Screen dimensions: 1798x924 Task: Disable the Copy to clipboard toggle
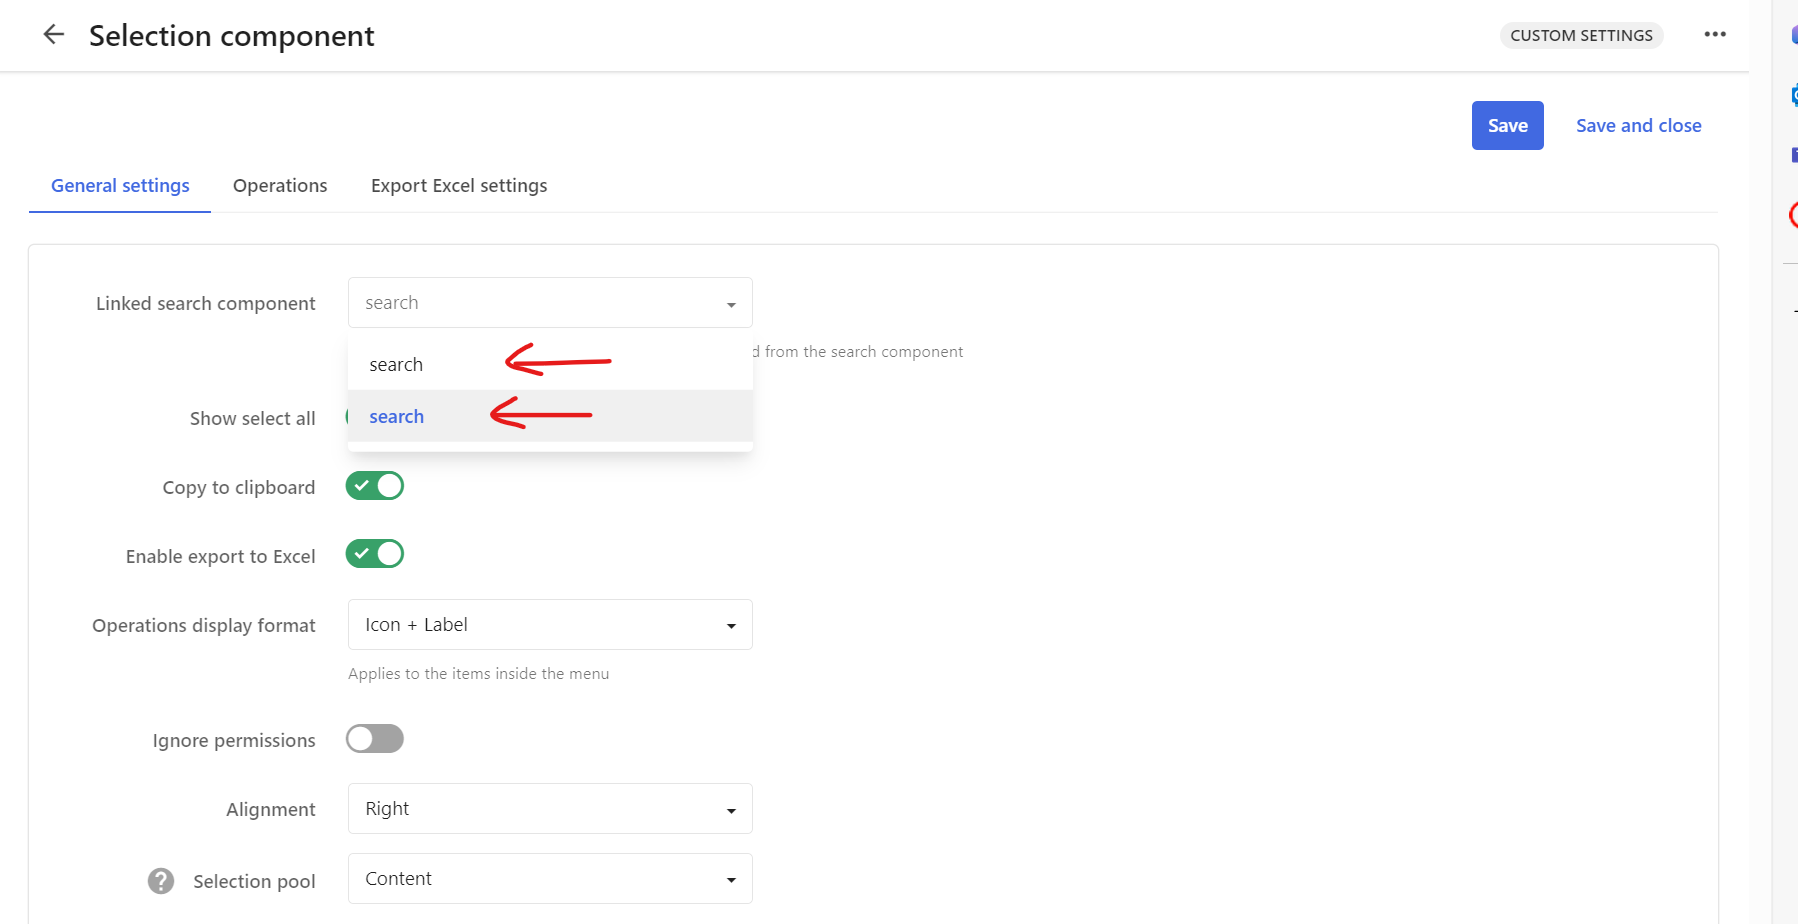point(375,486)
